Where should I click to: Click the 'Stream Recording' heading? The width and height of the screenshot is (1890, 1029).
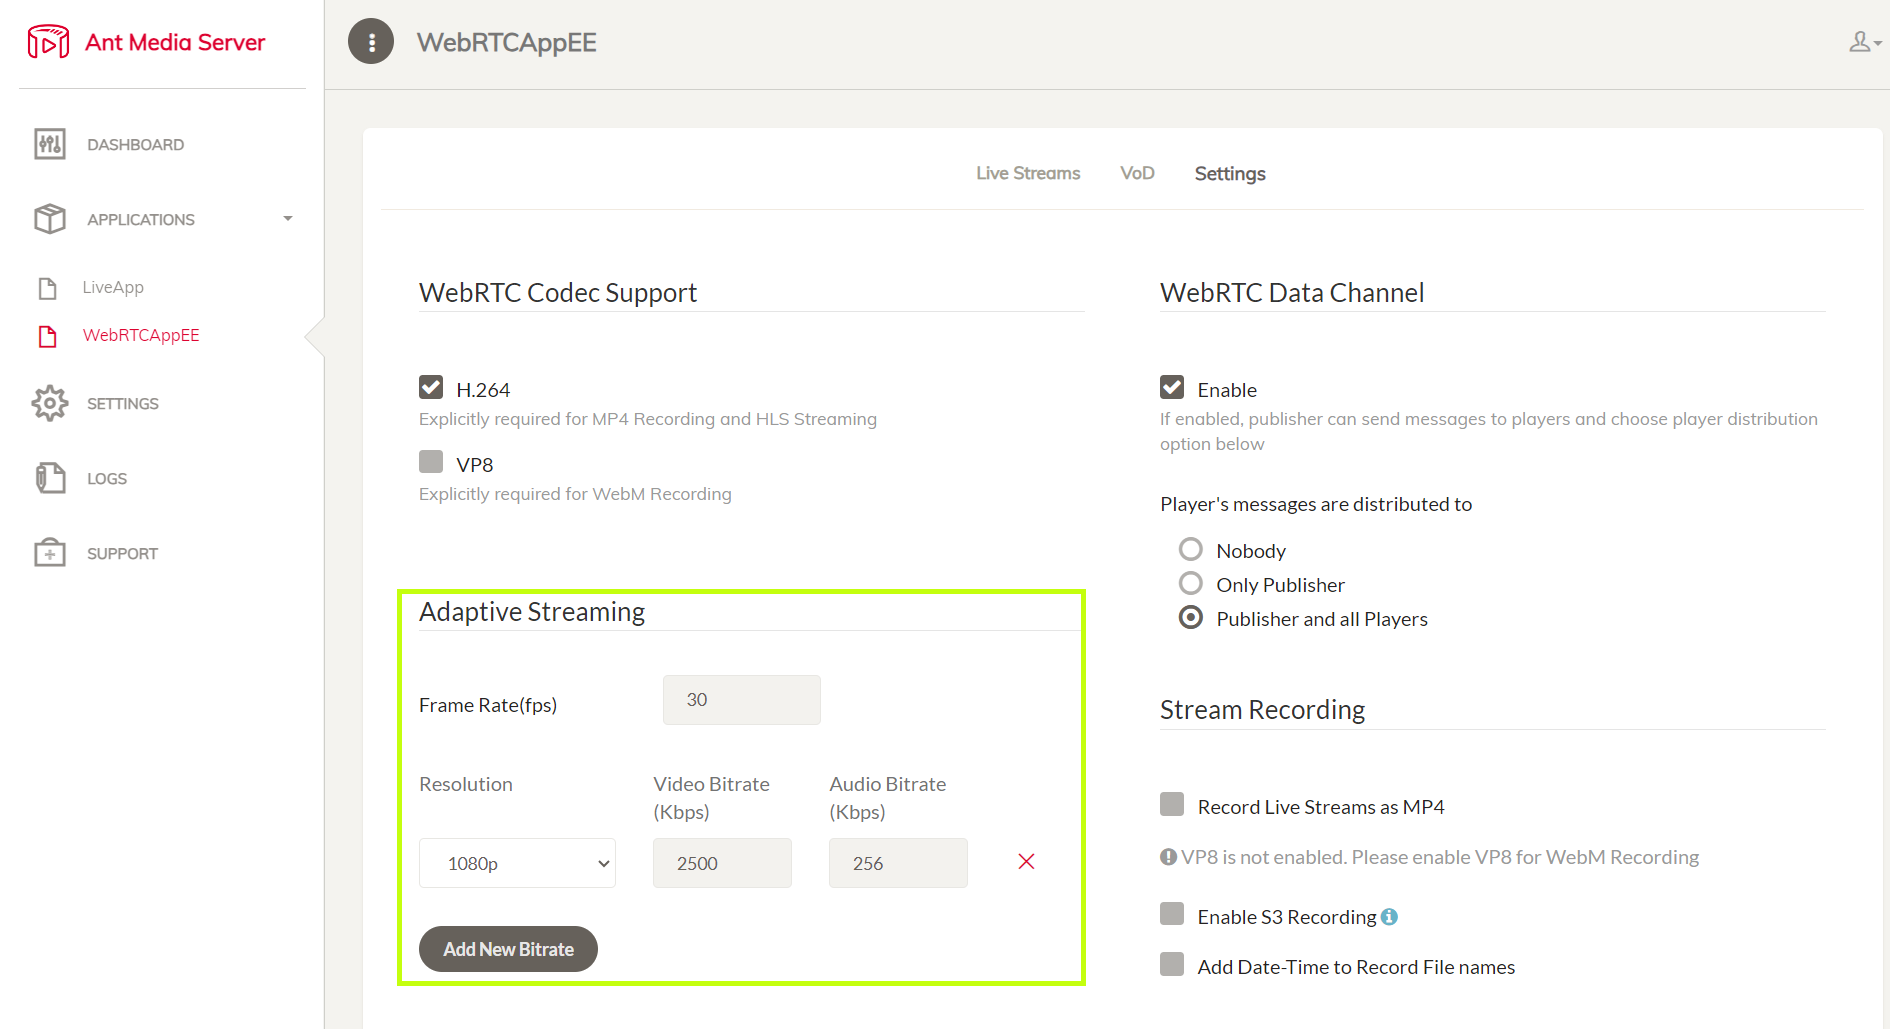coord(1262,710)
